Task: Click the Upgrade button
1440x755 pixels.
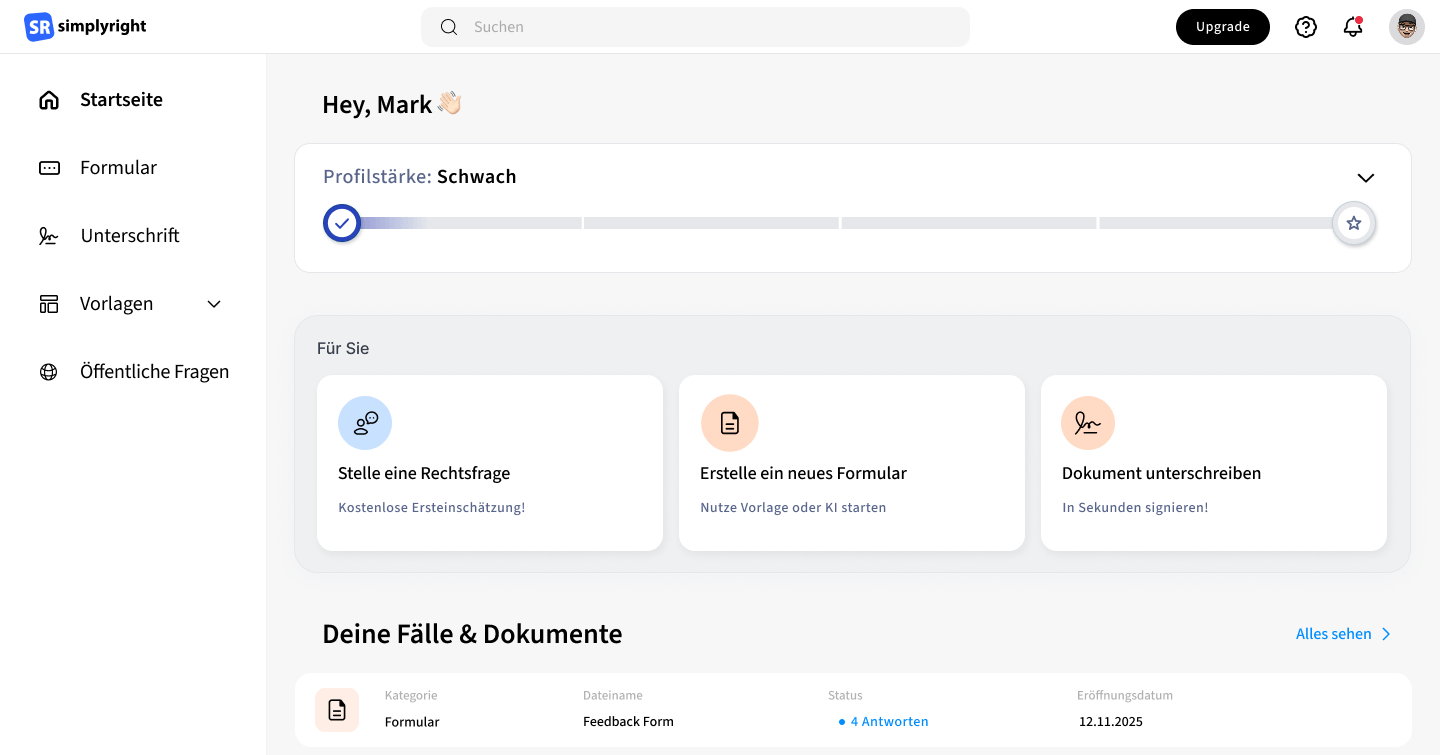Action: (1222, 27)
